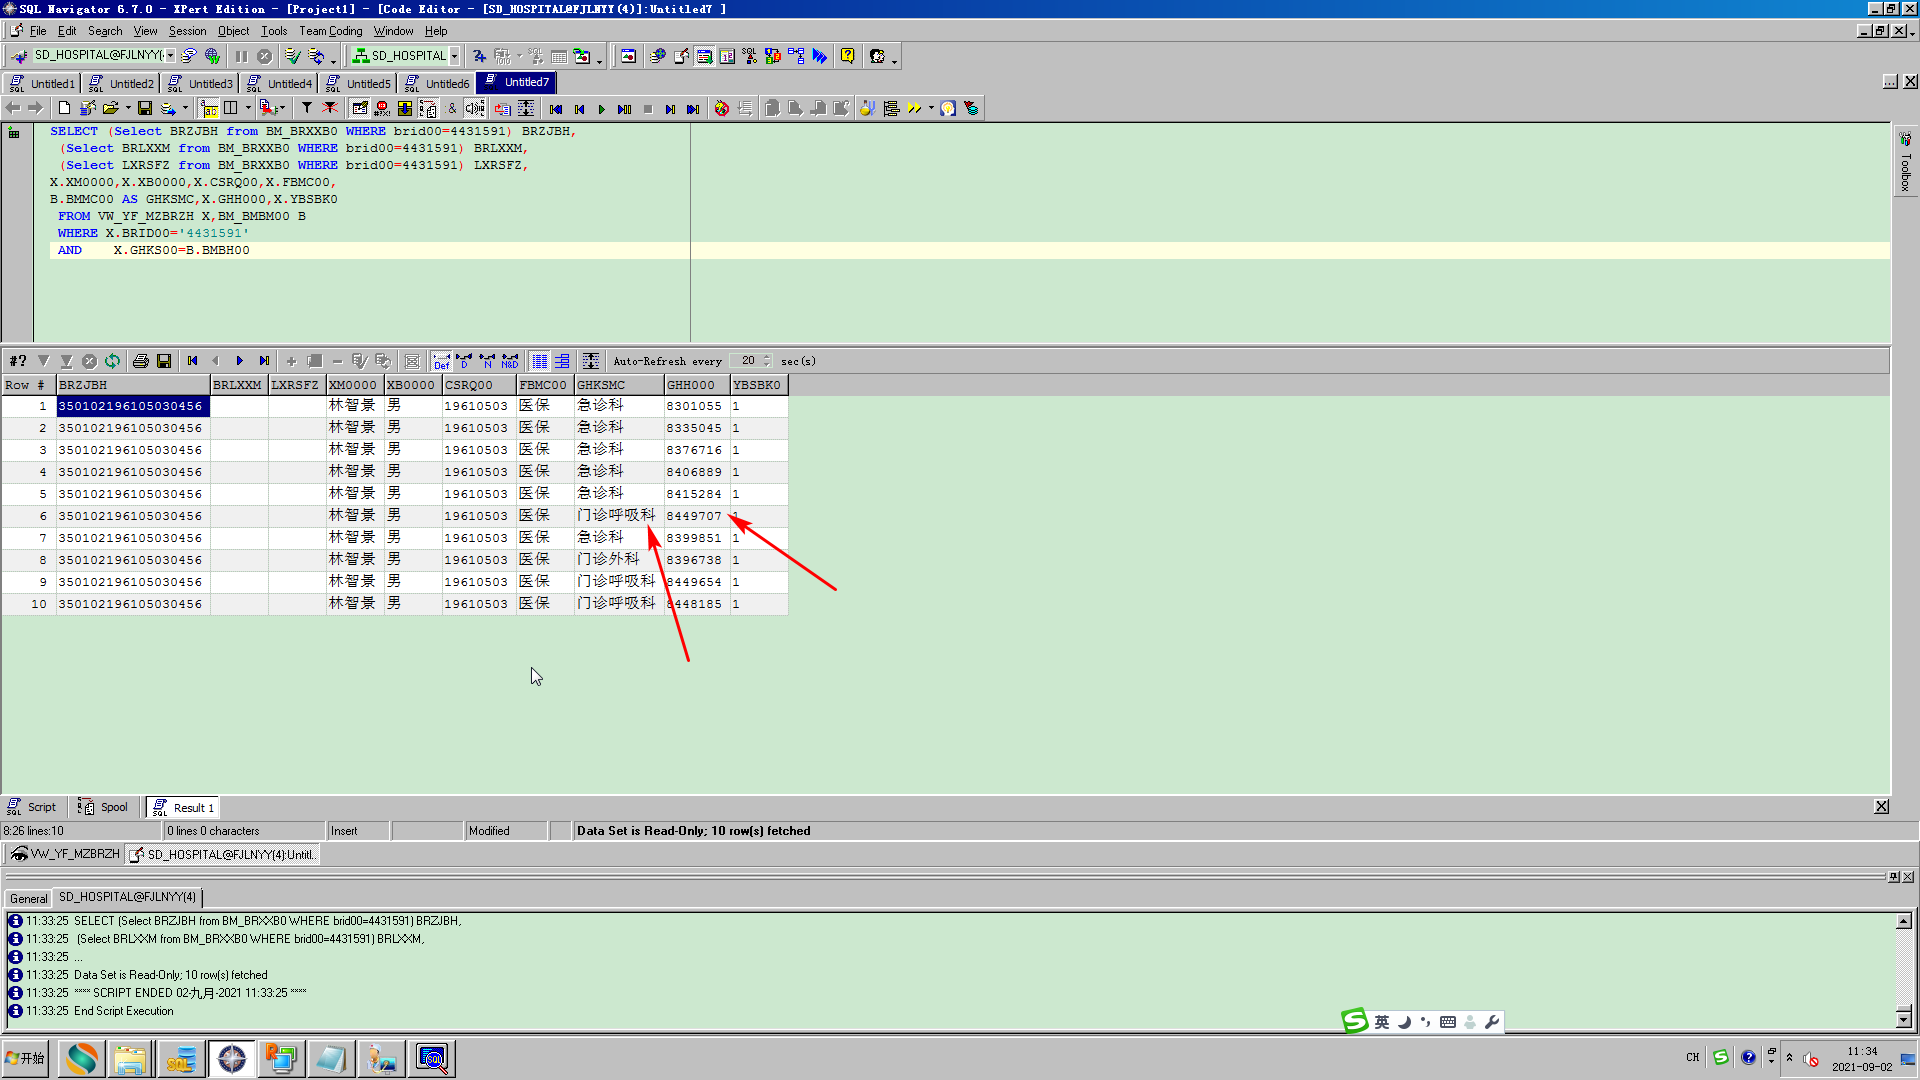Click the filter funnel icon in editor toolbar

click(x=307, y=108)
